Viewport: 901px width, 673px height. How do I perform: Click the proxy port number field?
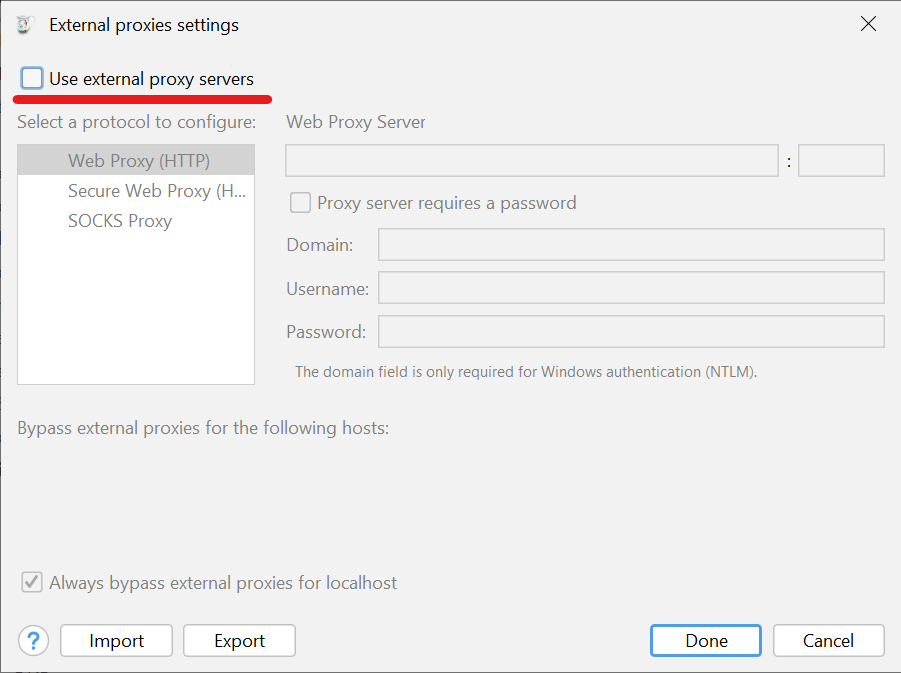point(840,160)
